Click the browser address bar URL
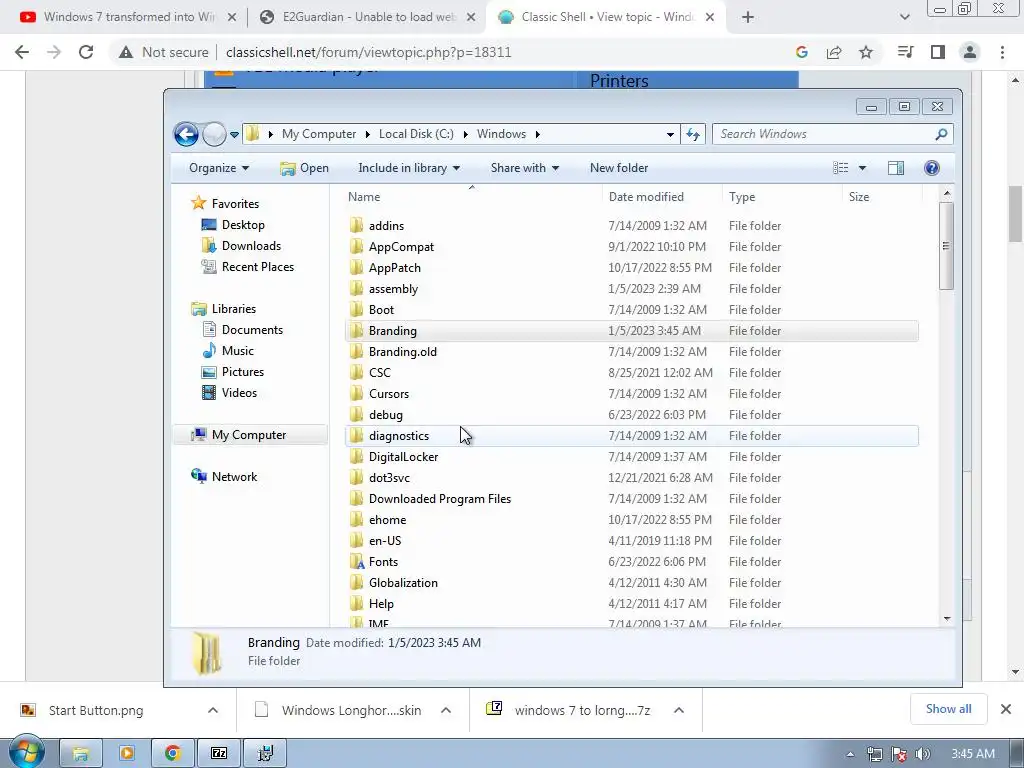This screenshot has width=1024, height=768. tap(368, 52)
